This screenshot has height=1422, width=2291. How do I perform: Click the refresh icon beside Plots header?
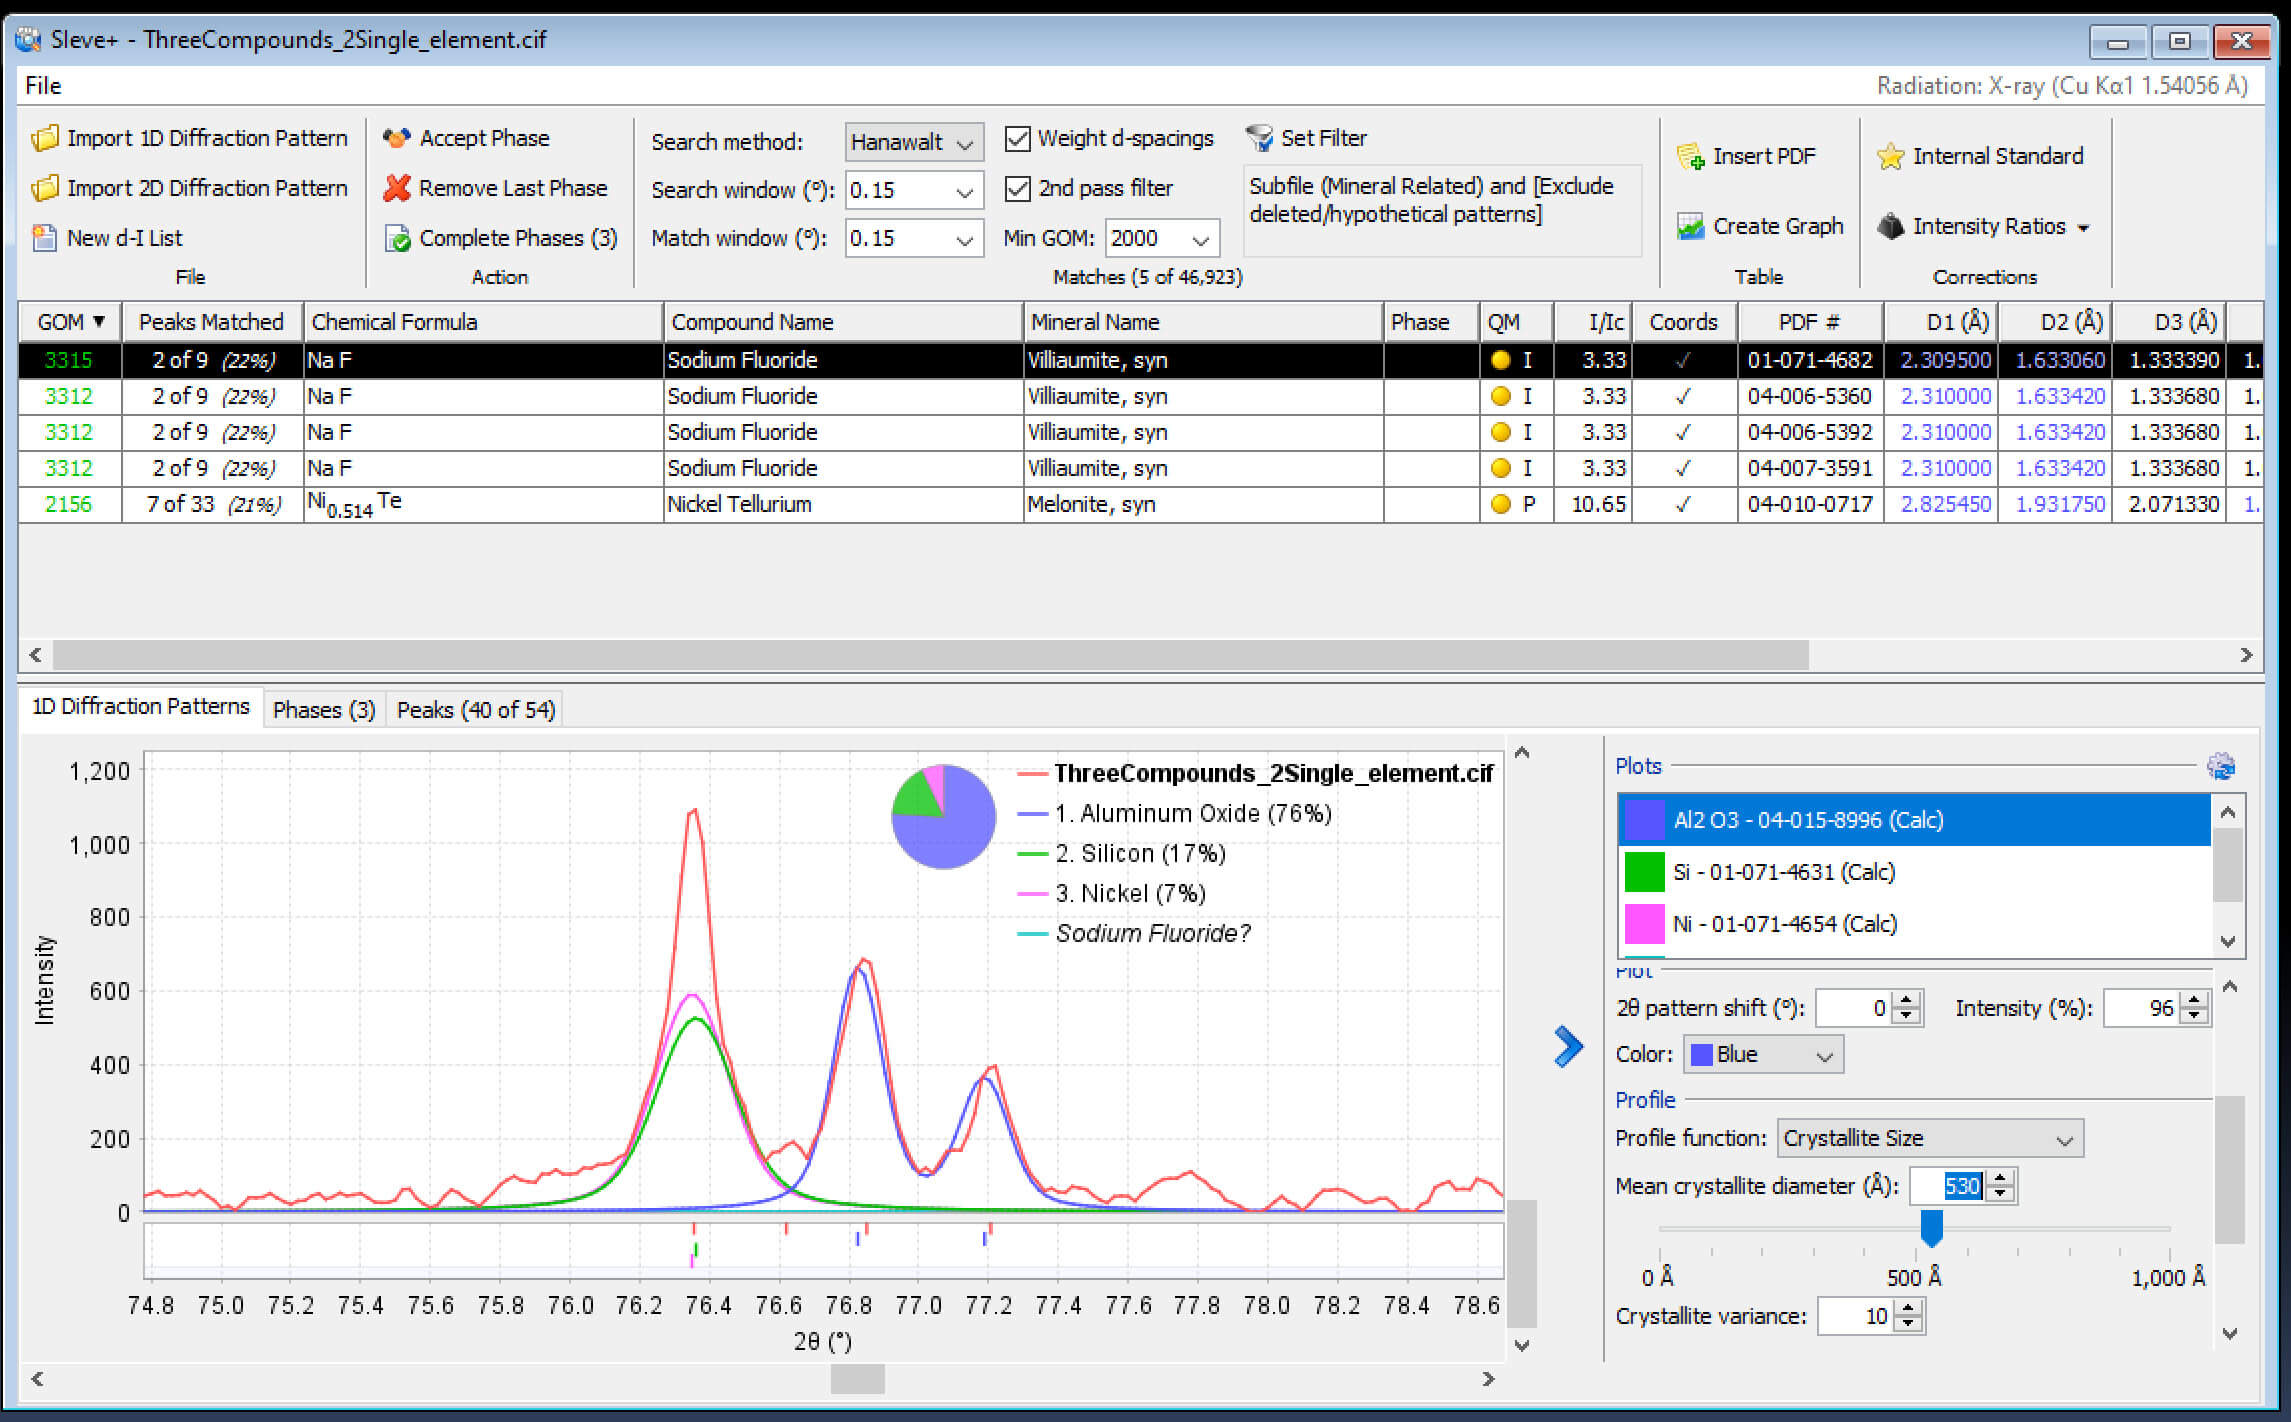(x=2220, y=767)
